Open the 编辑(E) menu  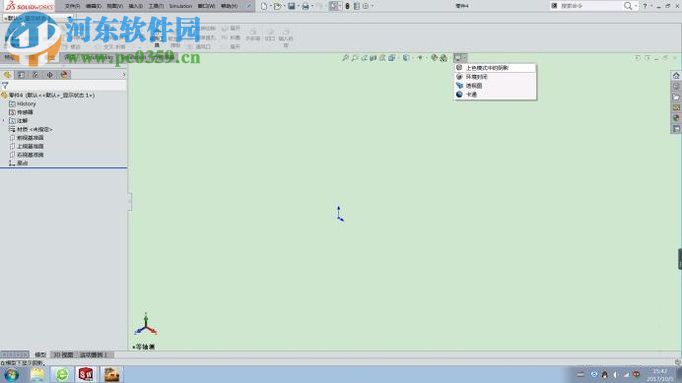click(x=94, y=6)
